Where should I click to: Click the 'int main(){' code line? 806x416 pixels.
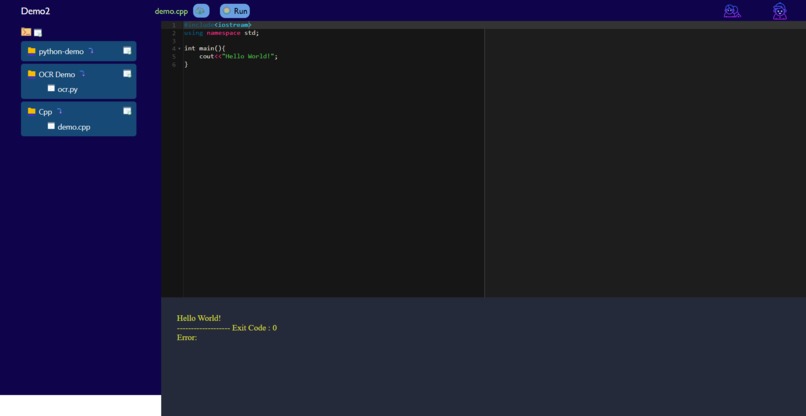coord(205,48)
